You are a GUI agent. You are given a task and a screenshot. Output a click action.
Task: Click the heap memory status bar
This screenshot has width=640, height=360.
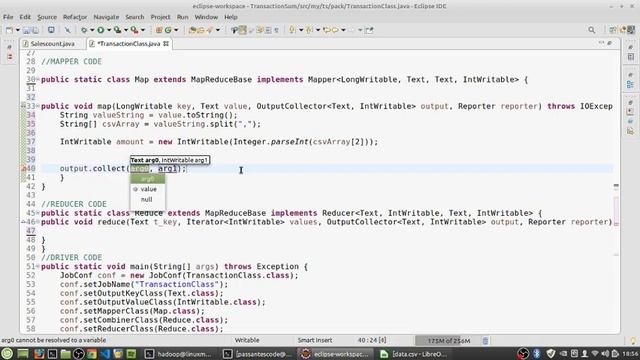point(449,340)
